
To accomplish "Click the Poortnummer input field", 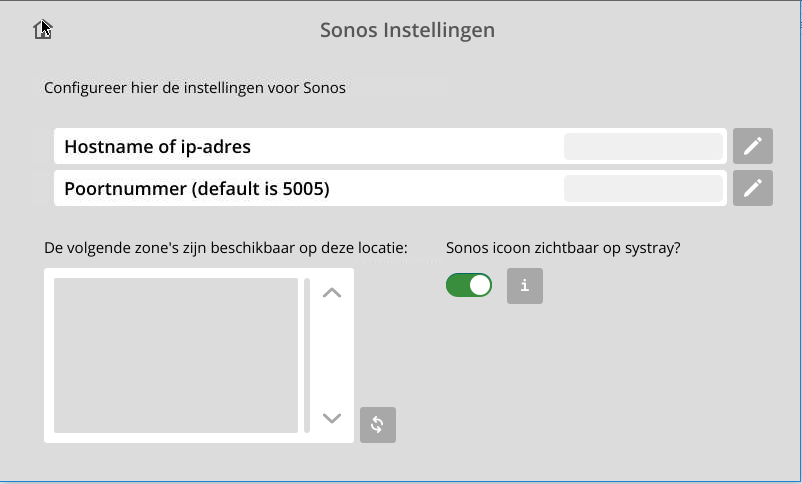I will pos(643,189).
